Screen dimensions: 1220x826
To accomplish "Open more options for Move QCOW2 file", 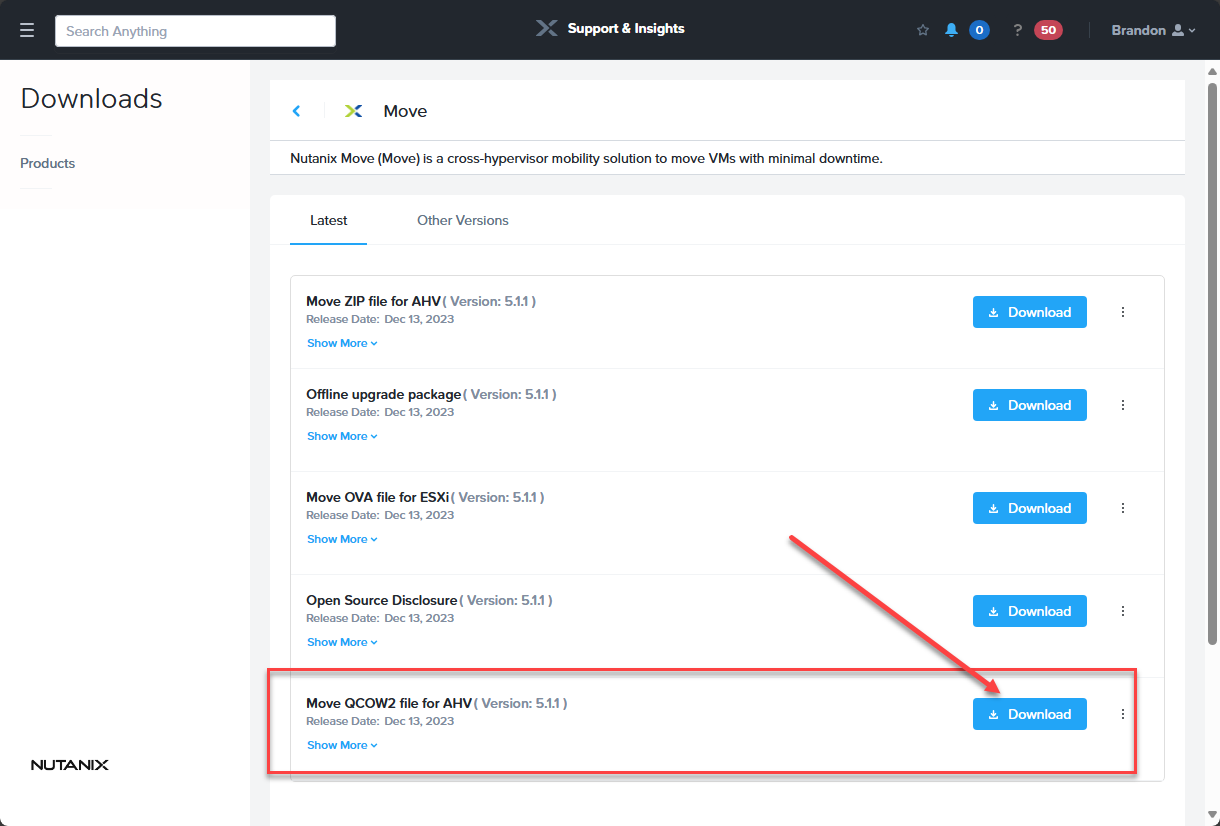I will (x=1122, y=714).
